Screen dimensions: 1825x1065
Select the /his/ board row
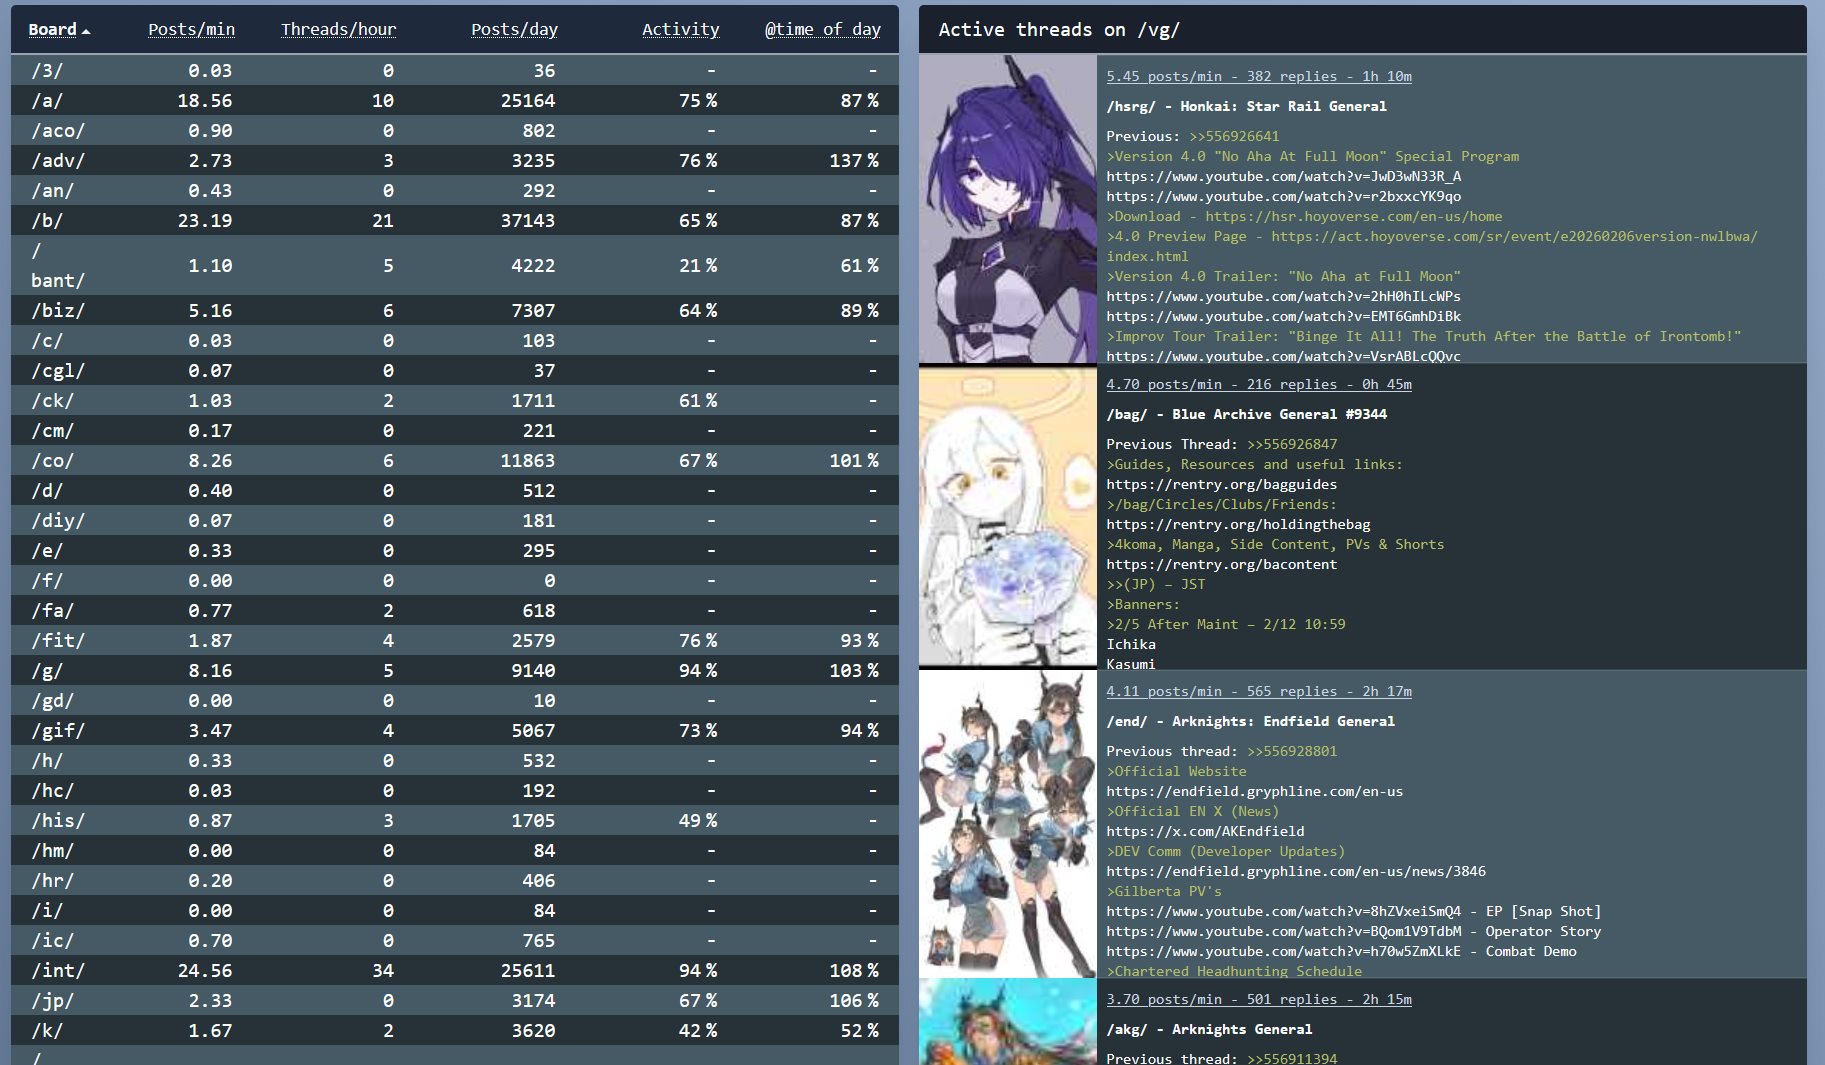click(x=455, y=820)
